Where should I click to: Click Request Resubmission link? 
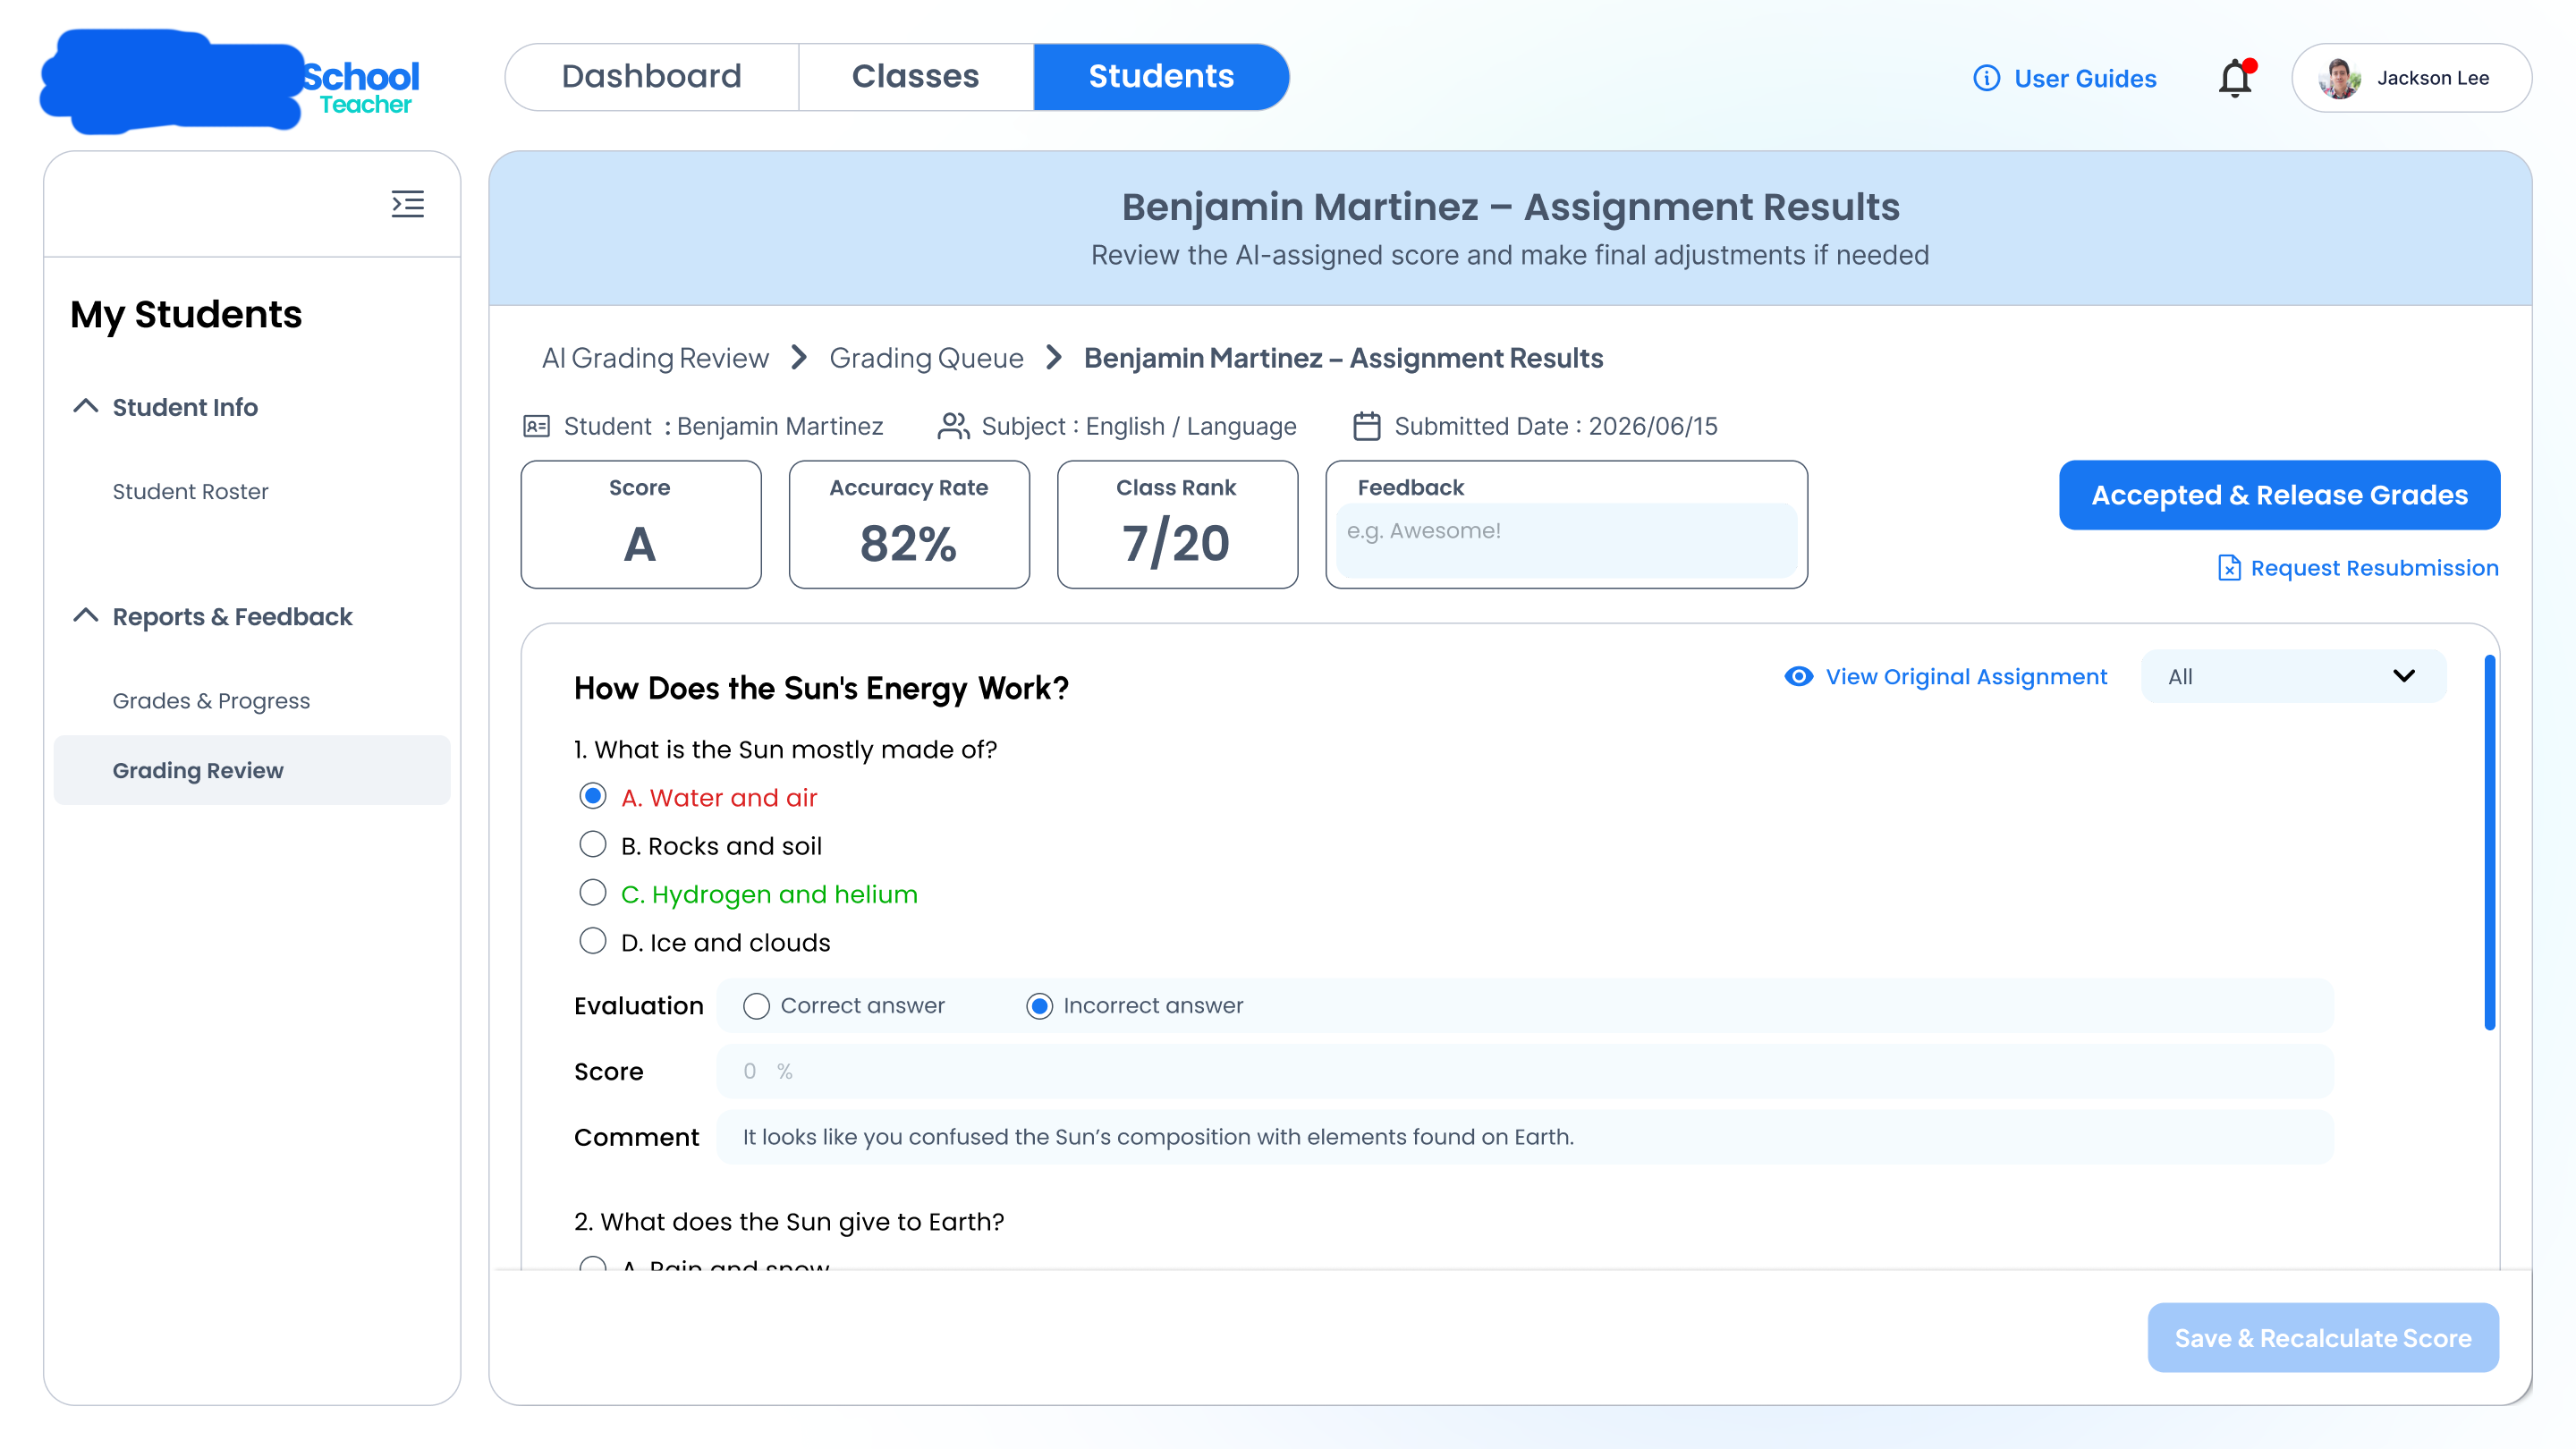2374,568
